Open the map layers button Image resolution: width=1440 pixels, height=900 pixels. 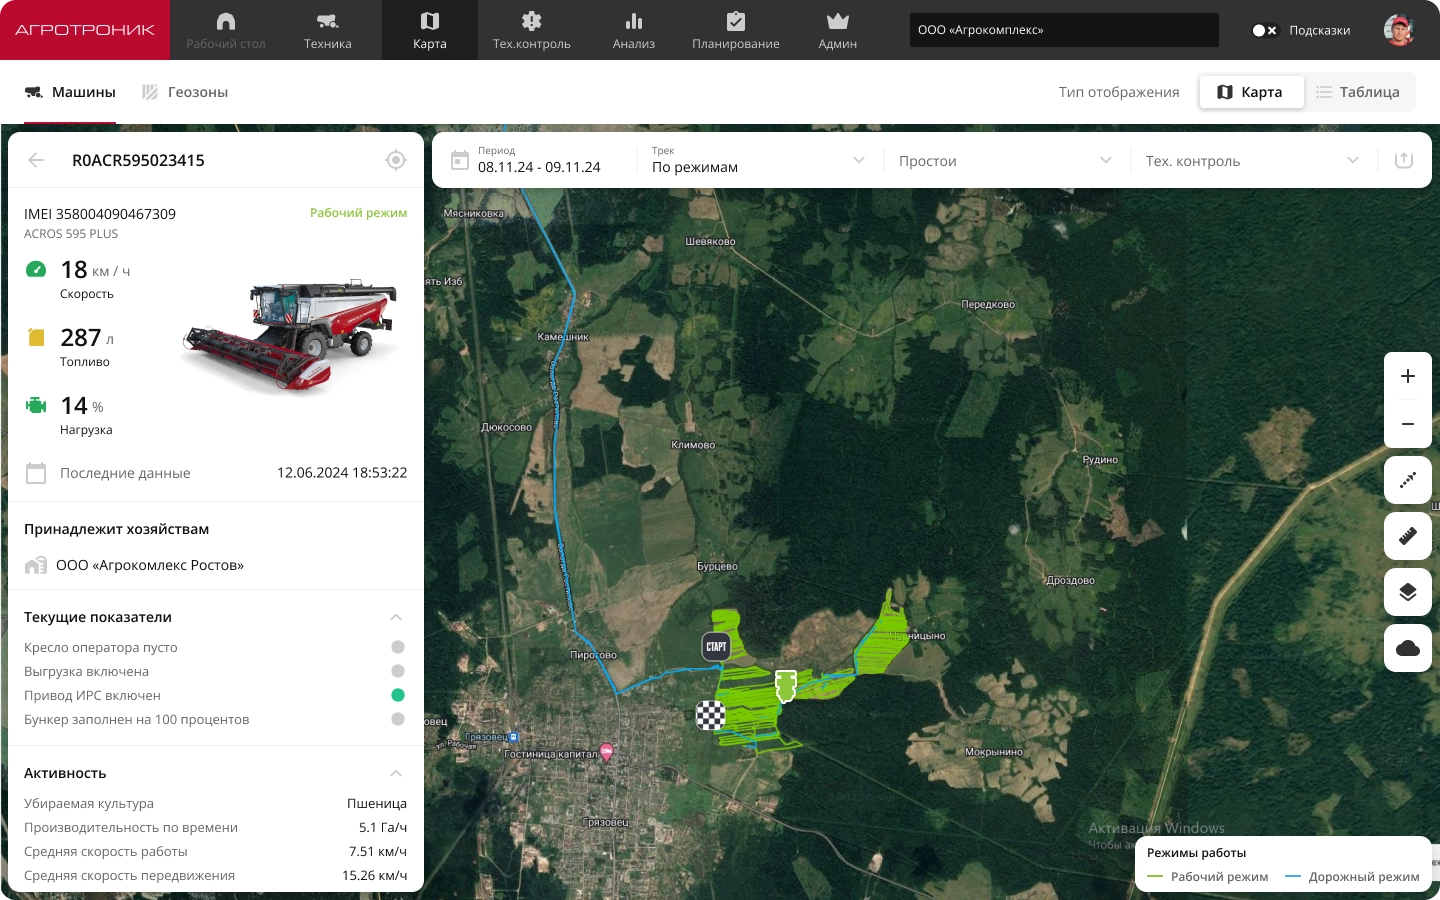1407,592
